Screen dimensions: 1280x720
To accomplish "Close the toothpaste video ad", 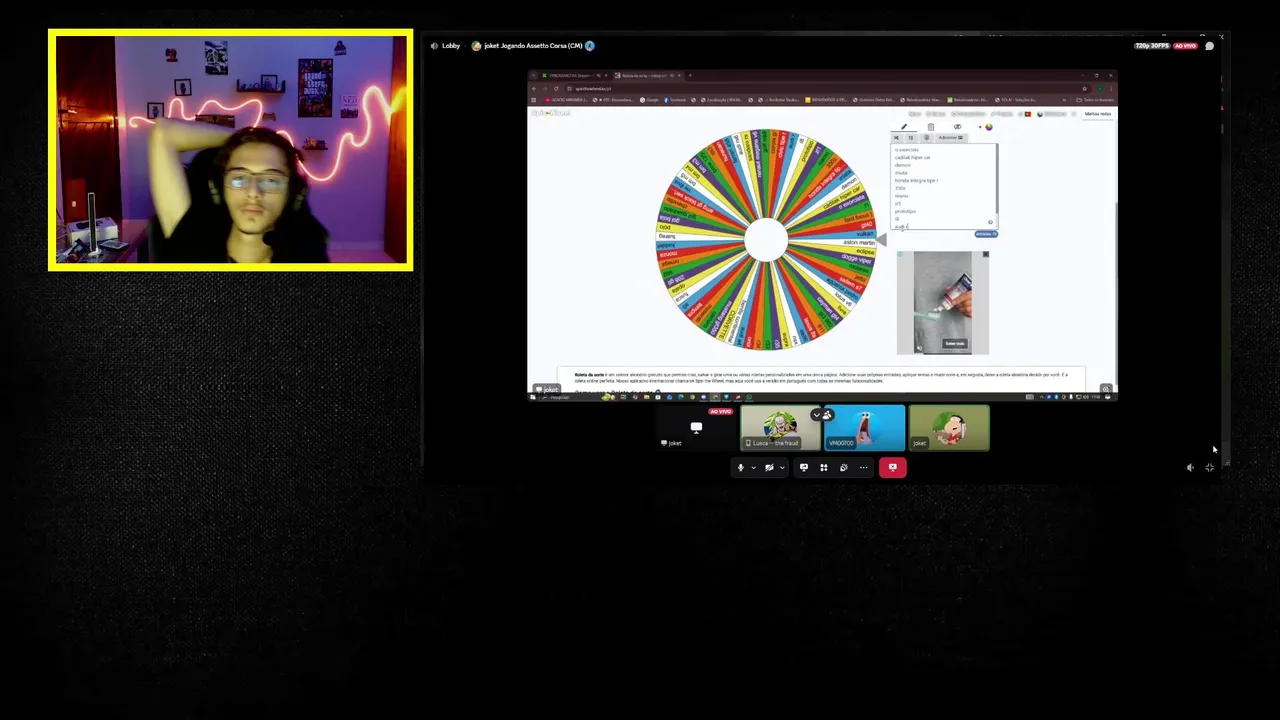I will 986,254.
